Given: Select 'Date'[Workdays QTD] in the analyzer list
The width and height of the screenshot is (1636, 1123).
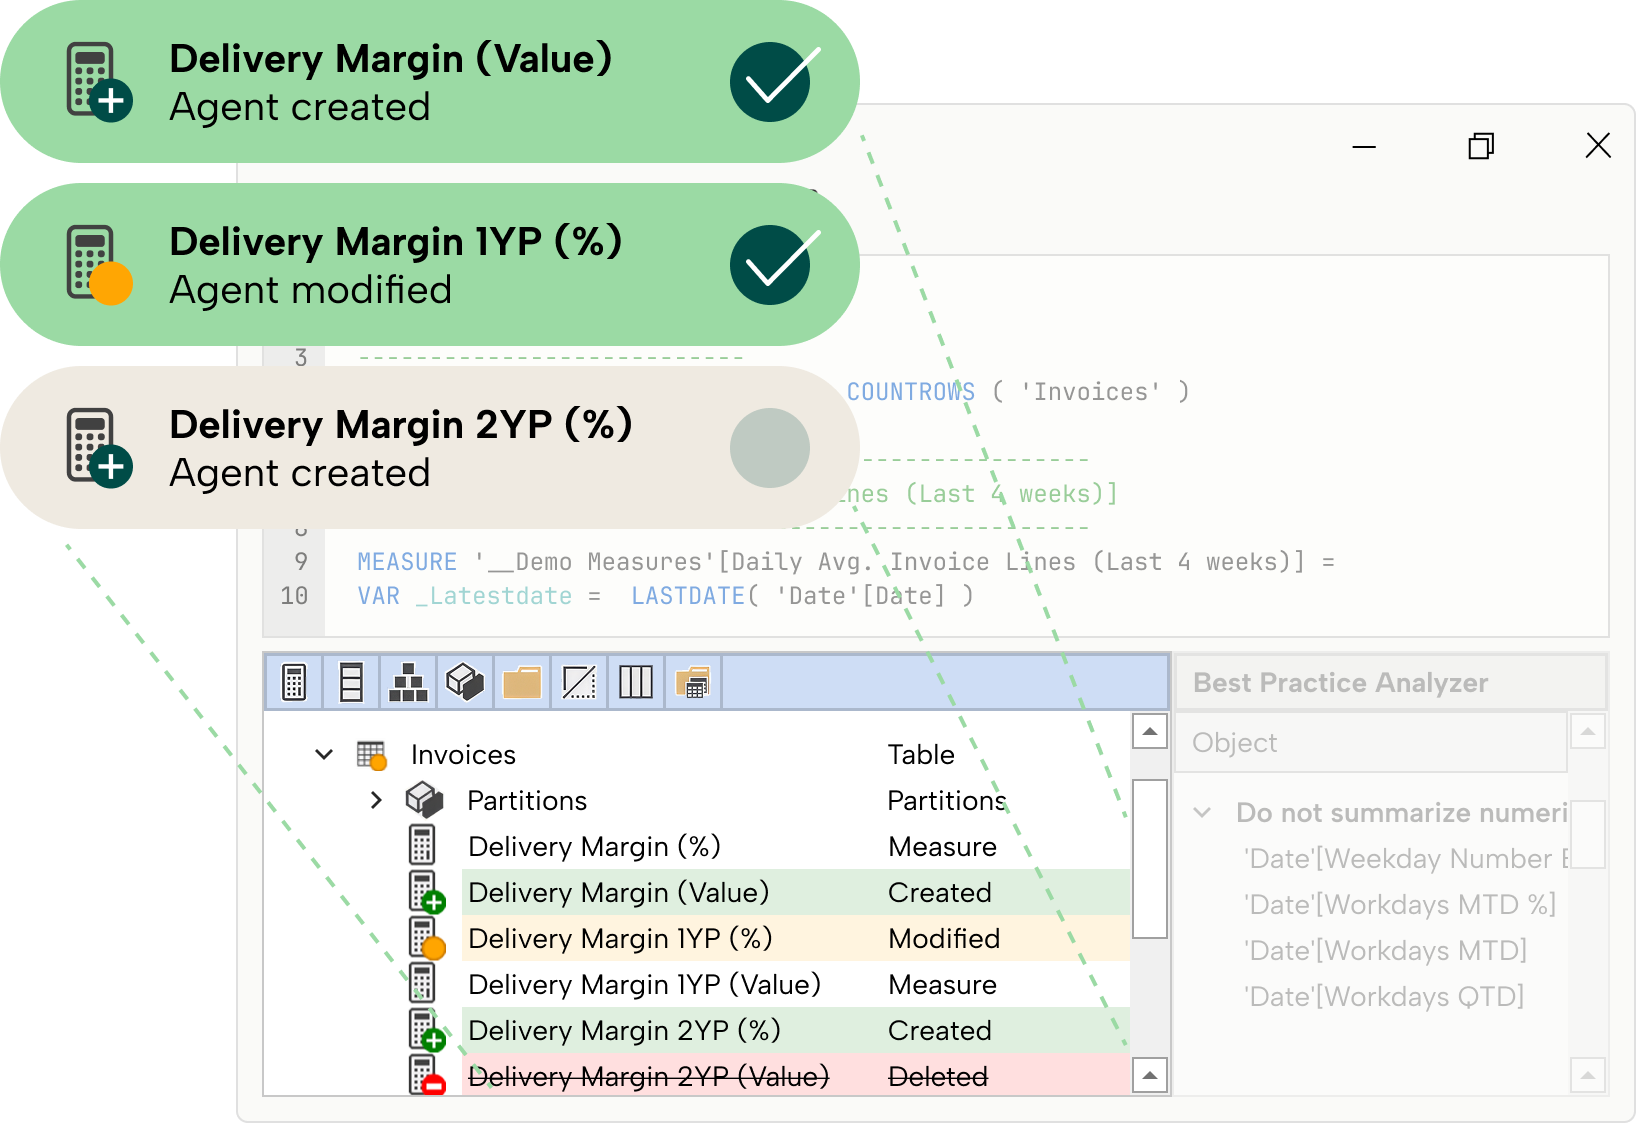Looking at the screenshot, I should coord(1384,997).
